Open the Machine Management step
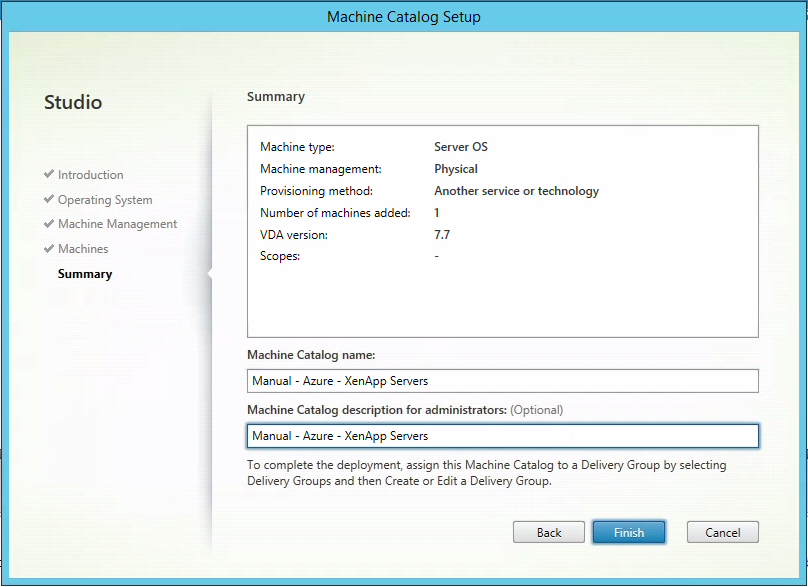 pos(117,224)
